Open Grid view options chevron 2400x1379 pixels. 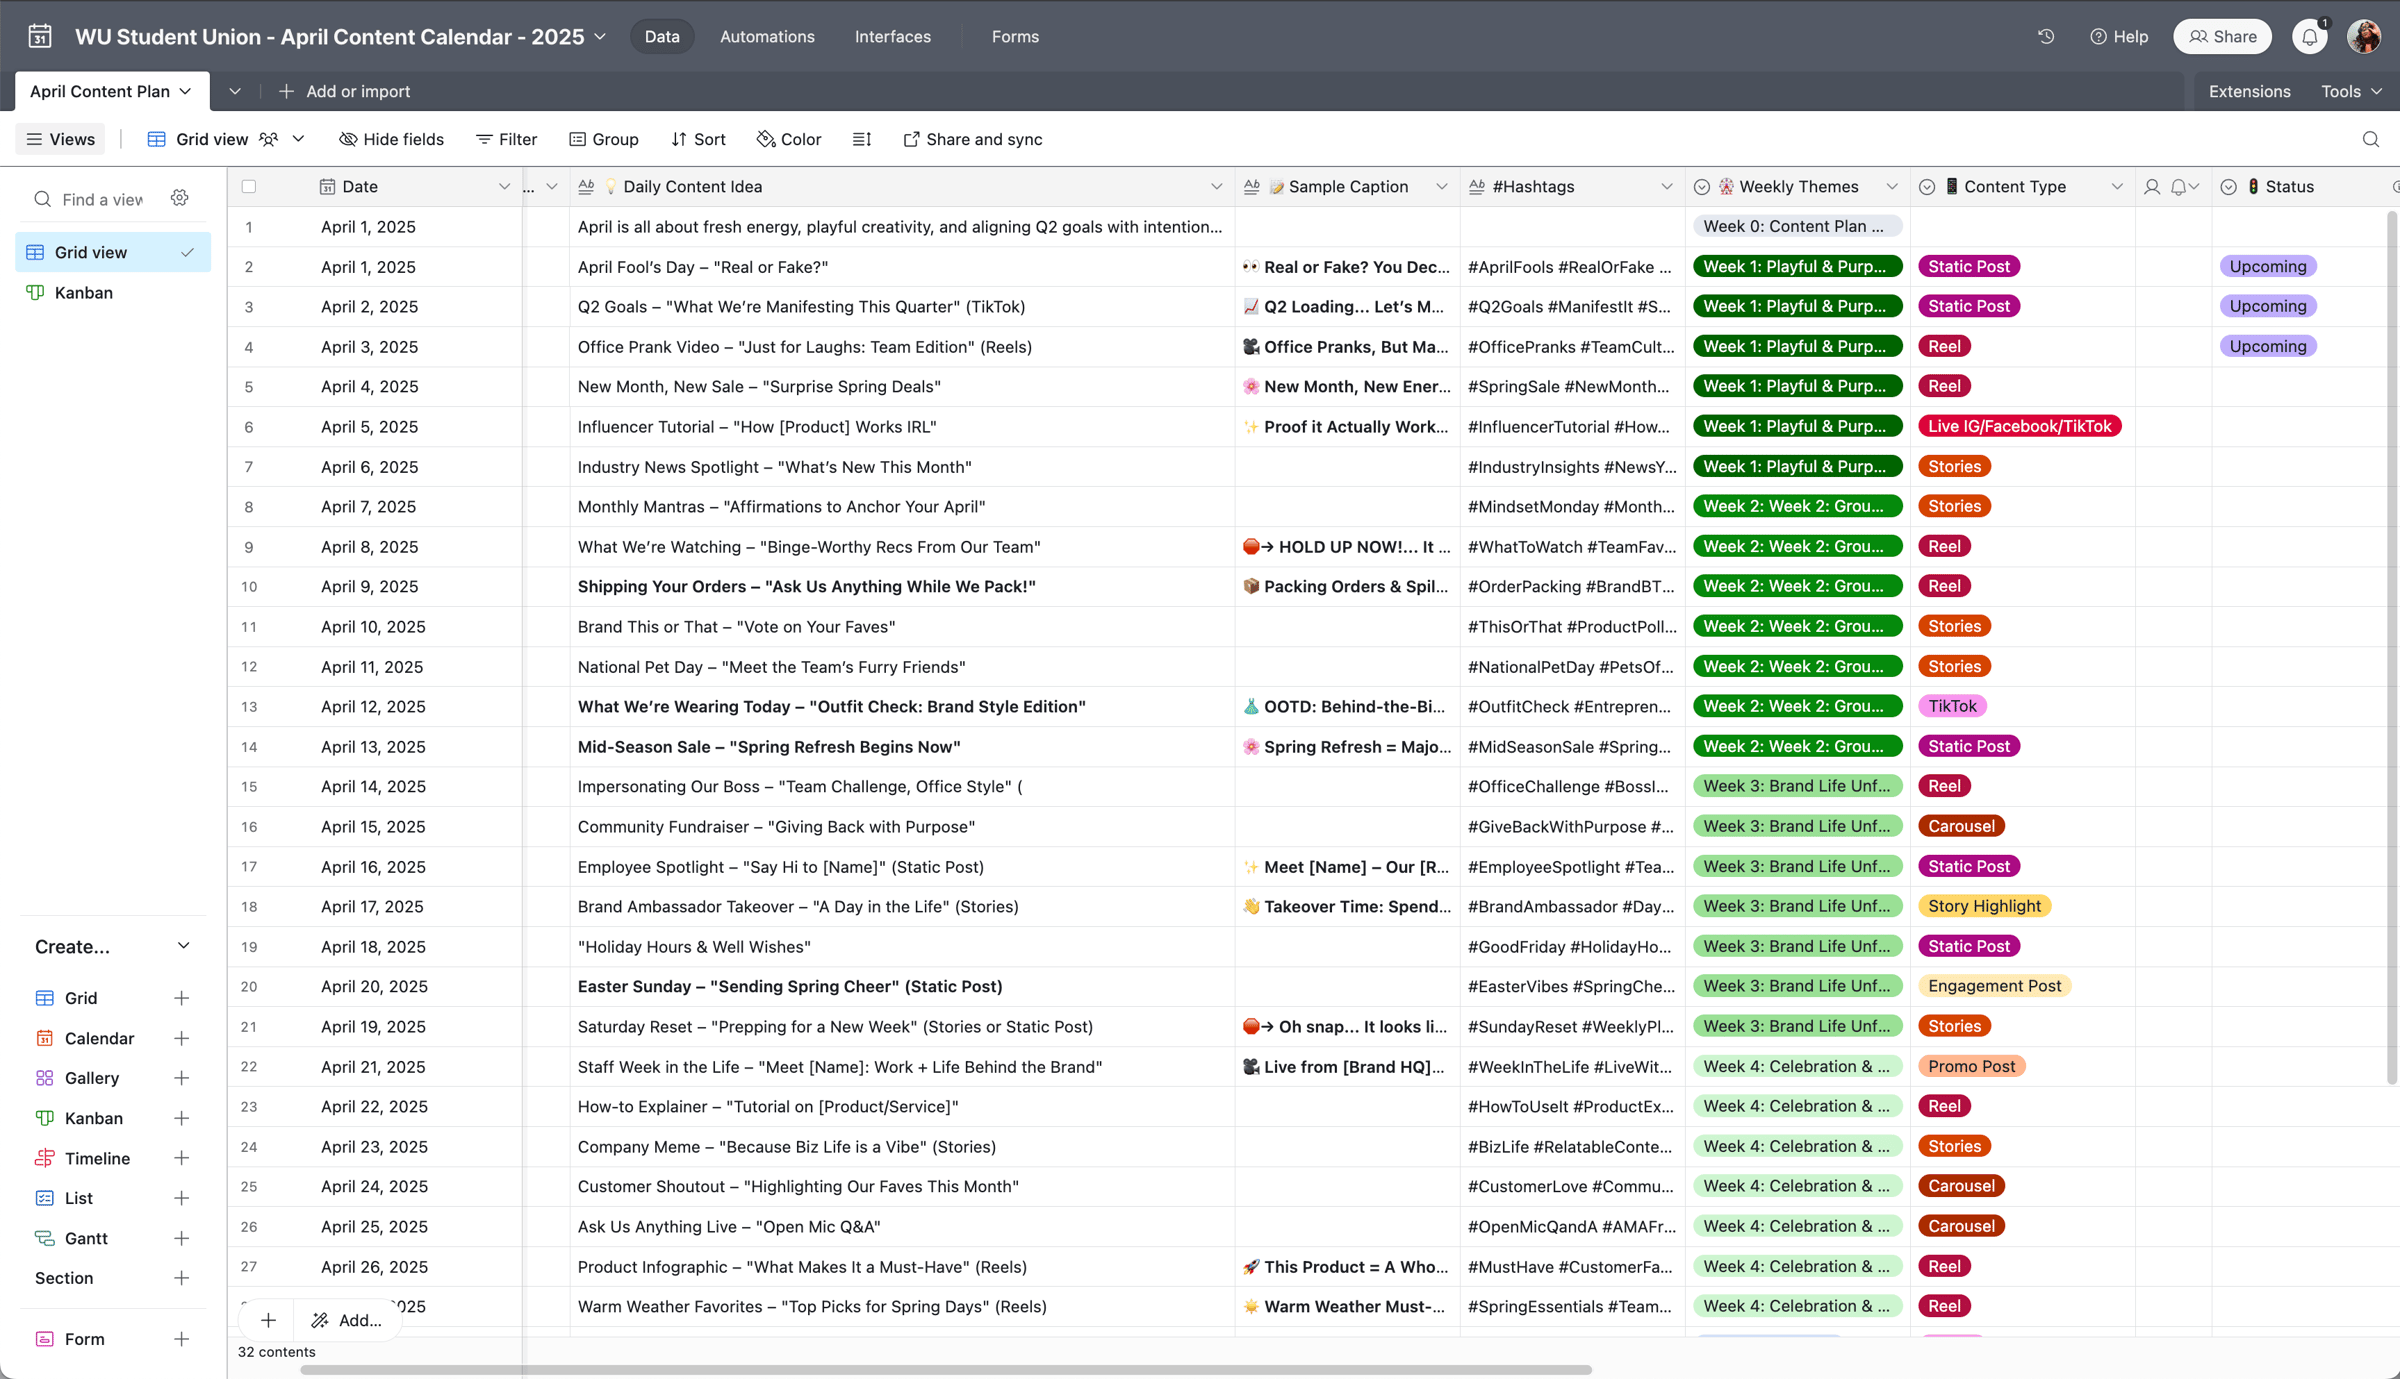298,140
